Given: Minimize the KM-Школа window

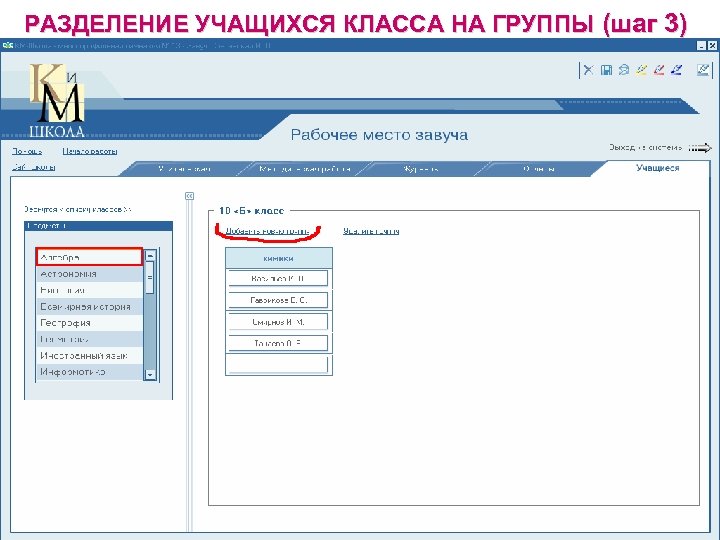Looking at the screenshot, I should [701, 45].
